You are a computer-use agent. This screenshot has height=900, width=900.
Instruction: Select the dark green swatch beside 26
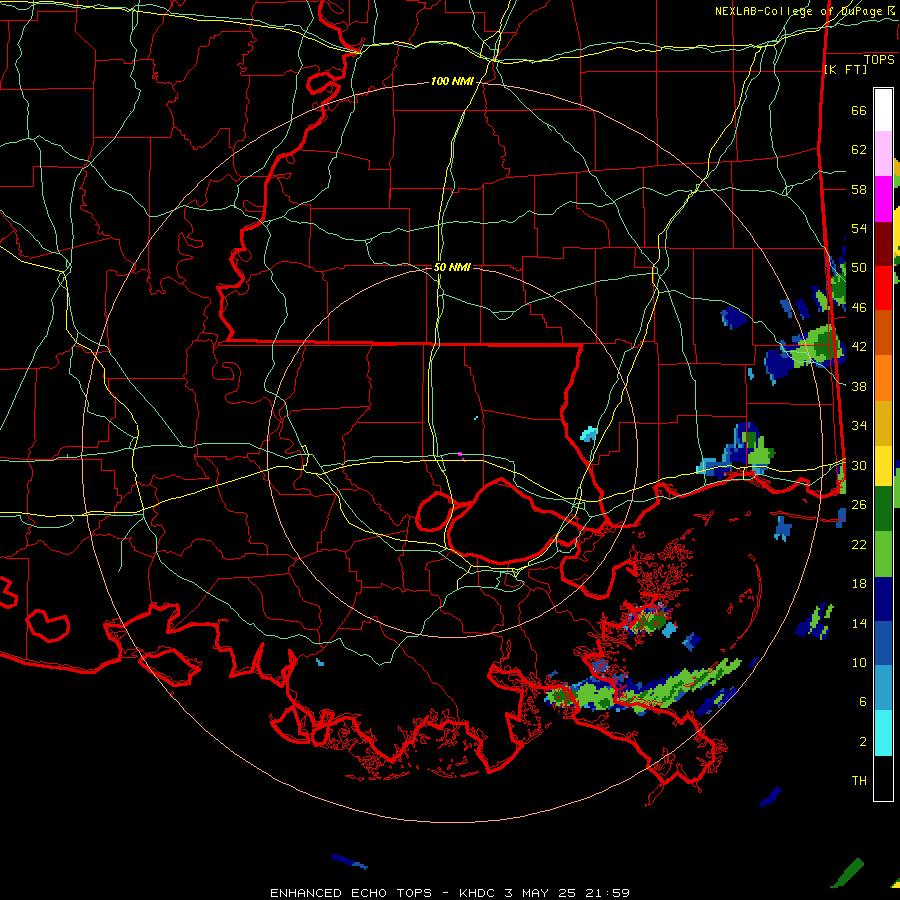pos(883,509)
